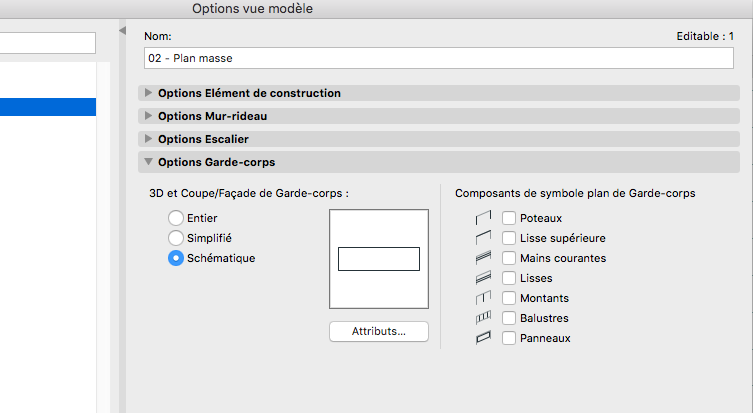
Task: Click the Lisses component icon
Action: pyautogui.click(x=486, y=278)
